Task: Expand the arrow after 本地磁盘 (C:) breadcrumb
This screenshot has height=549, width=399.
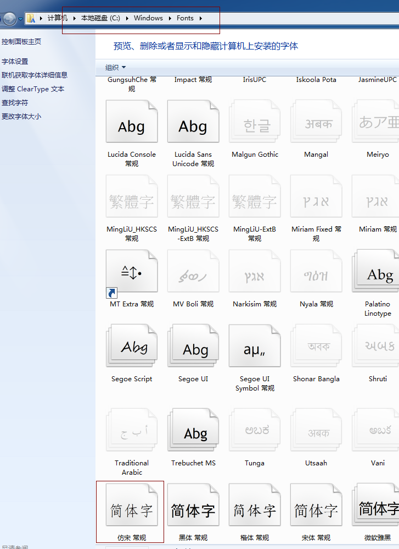Action: point(127,18)
